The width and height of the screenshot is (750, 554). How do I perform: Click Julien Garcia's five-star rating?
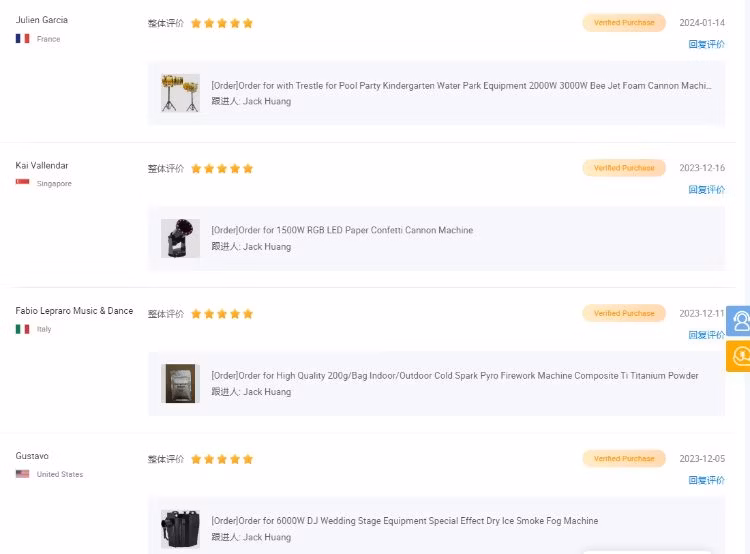221,23
